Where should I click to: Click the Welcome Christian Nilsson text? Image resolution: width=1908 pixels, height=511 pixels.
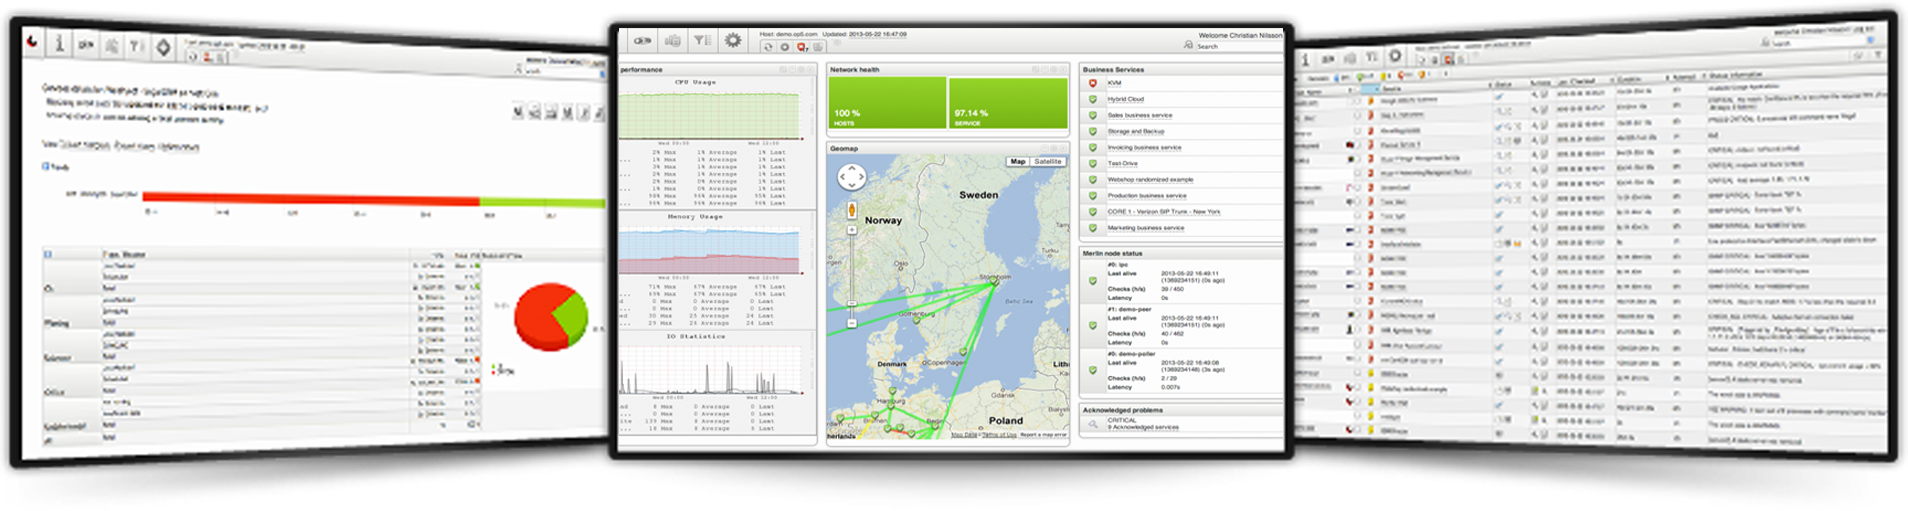tap(1240, 35)
